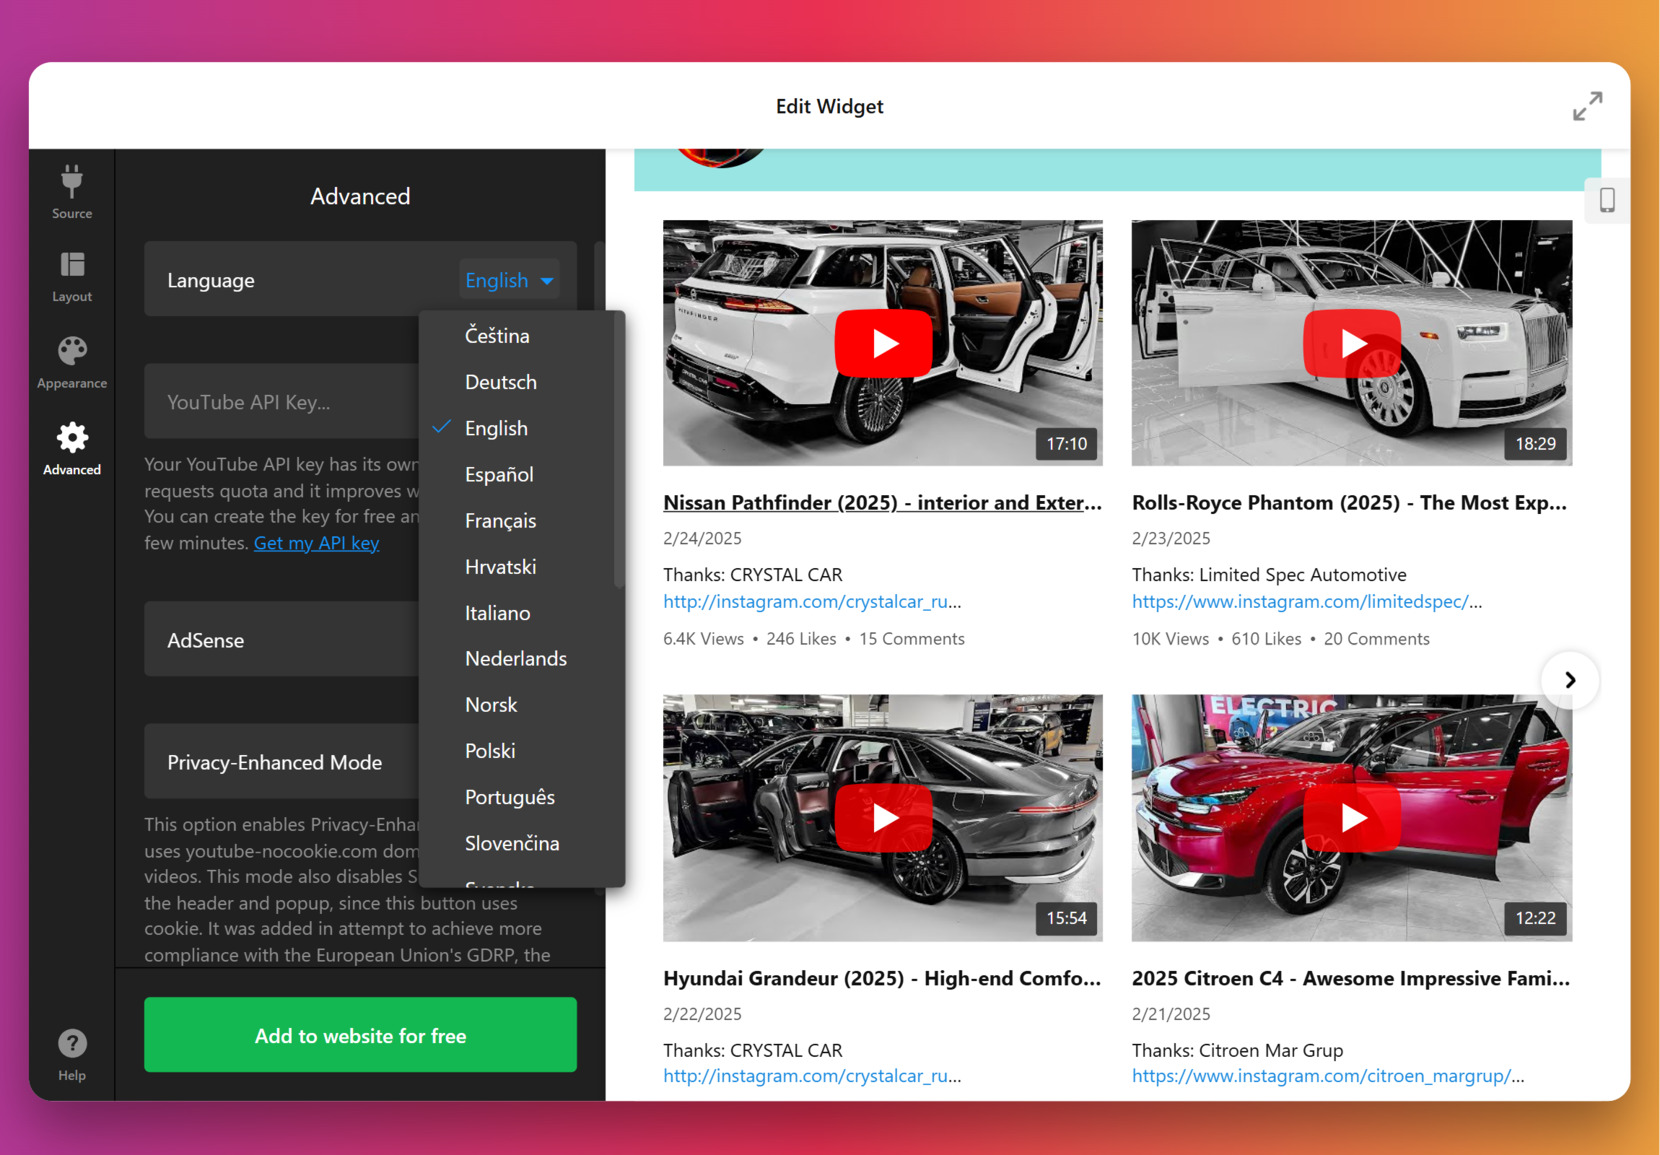Switch preview to mobile view

tap(1607, 200)
